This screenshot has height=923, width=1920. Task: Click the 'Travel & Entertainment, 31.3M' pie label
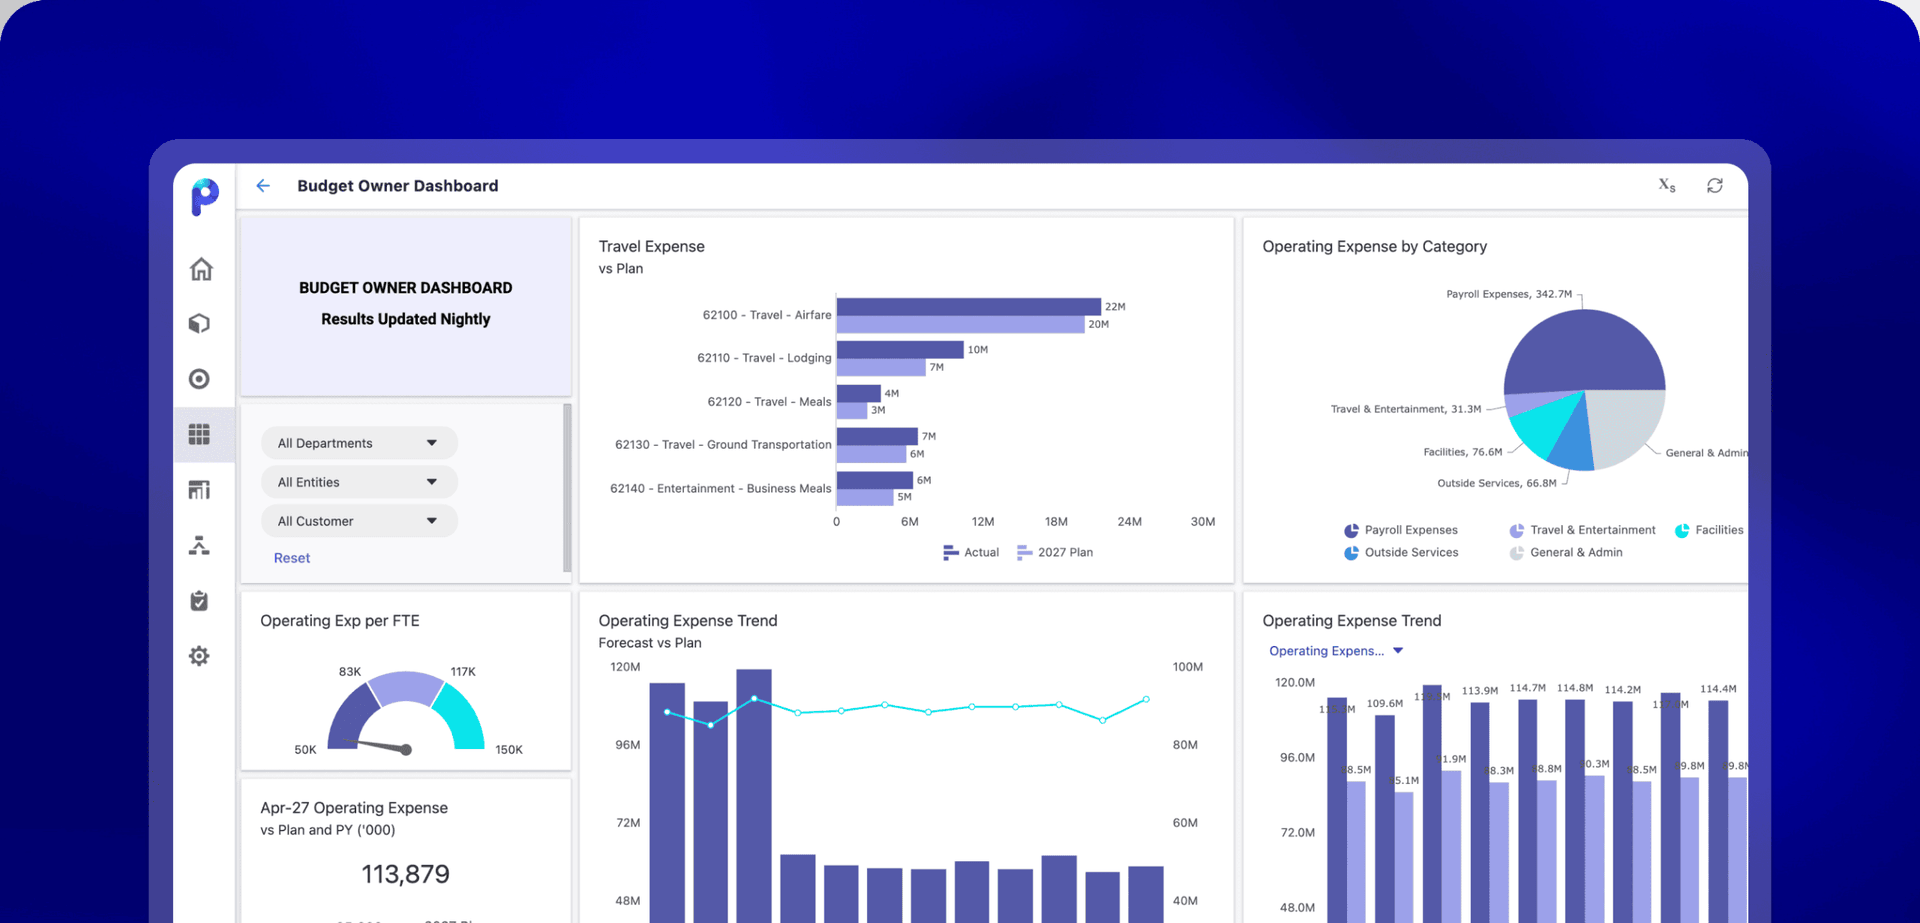[x=1406, y=409]
